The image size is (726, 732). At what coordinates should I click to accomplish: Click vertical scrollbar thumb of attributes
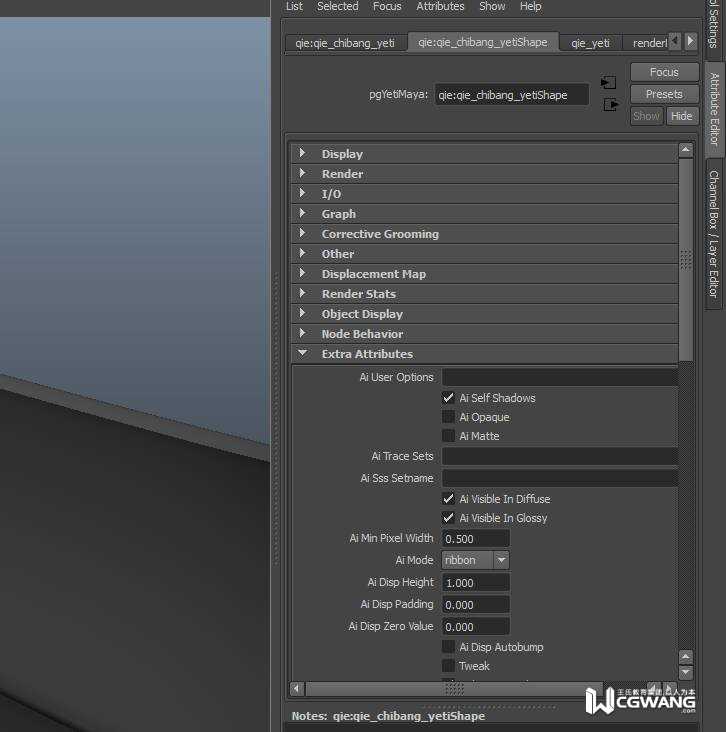pyautogui.click(x=685, y=260)
